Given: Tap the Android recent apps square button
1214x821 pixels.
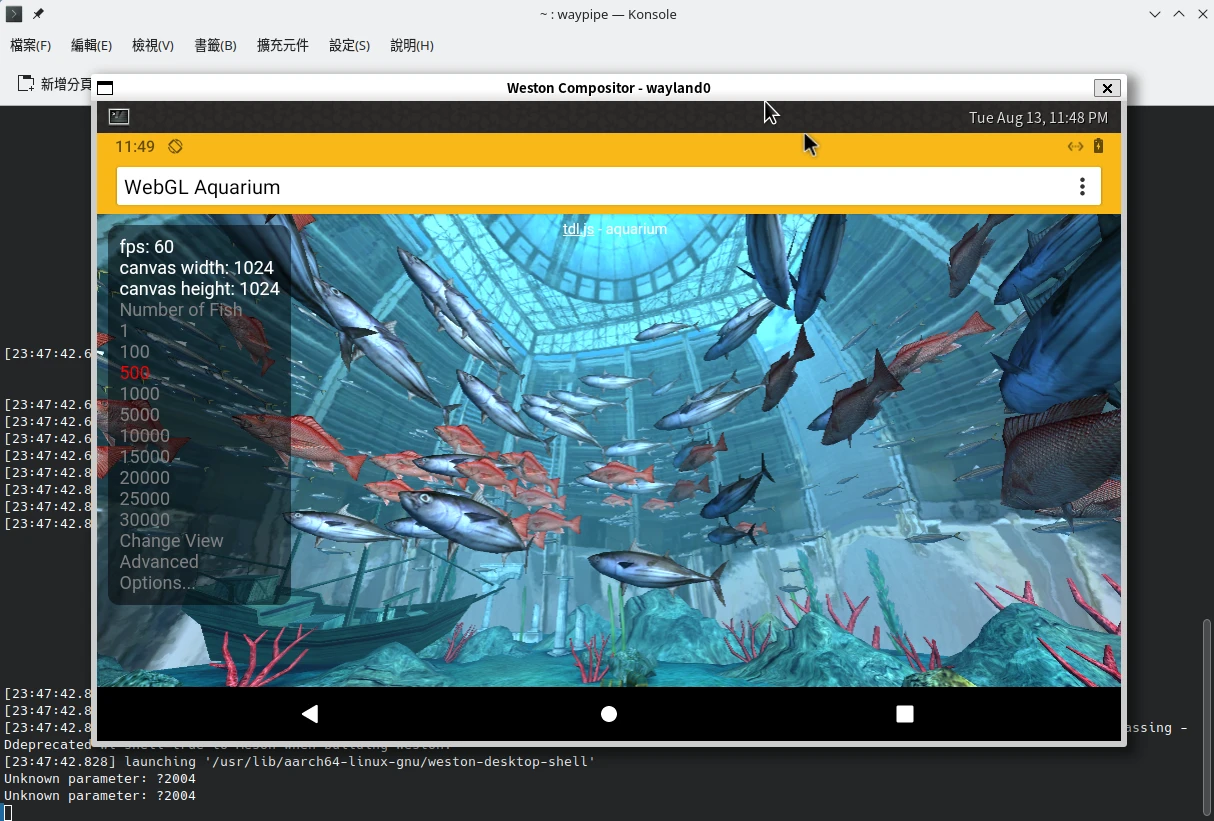Looking at the screenshot, I should (x=904, y=713).
